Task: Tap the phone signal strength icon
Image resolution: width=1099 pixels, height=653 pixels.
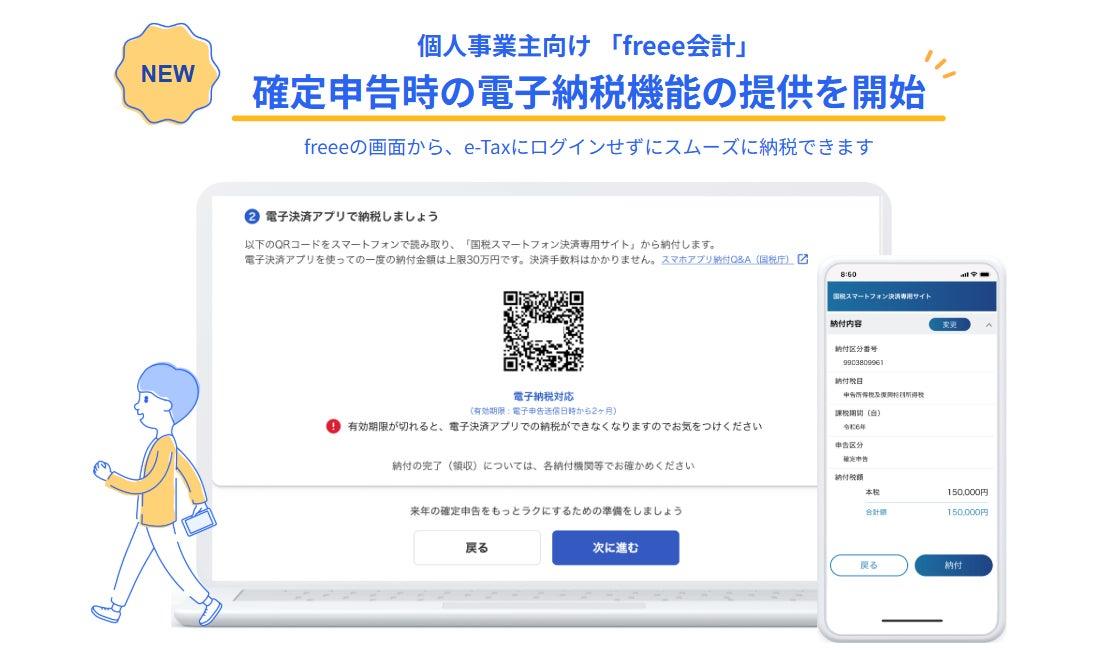Action: click(x=964, y=274)
